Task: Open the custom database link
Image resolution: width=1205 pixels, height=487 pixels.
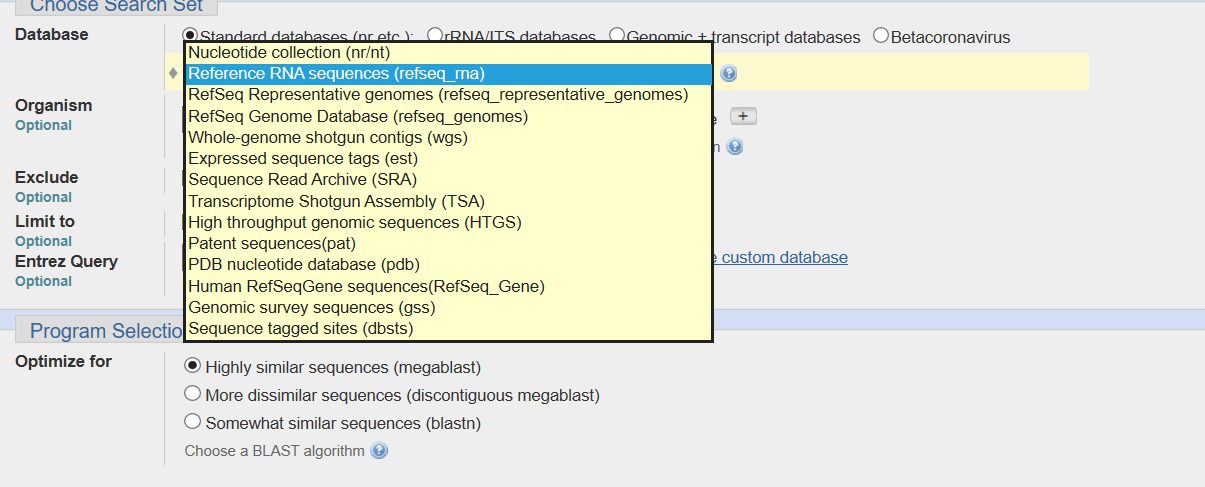Action: coord(784,257)
